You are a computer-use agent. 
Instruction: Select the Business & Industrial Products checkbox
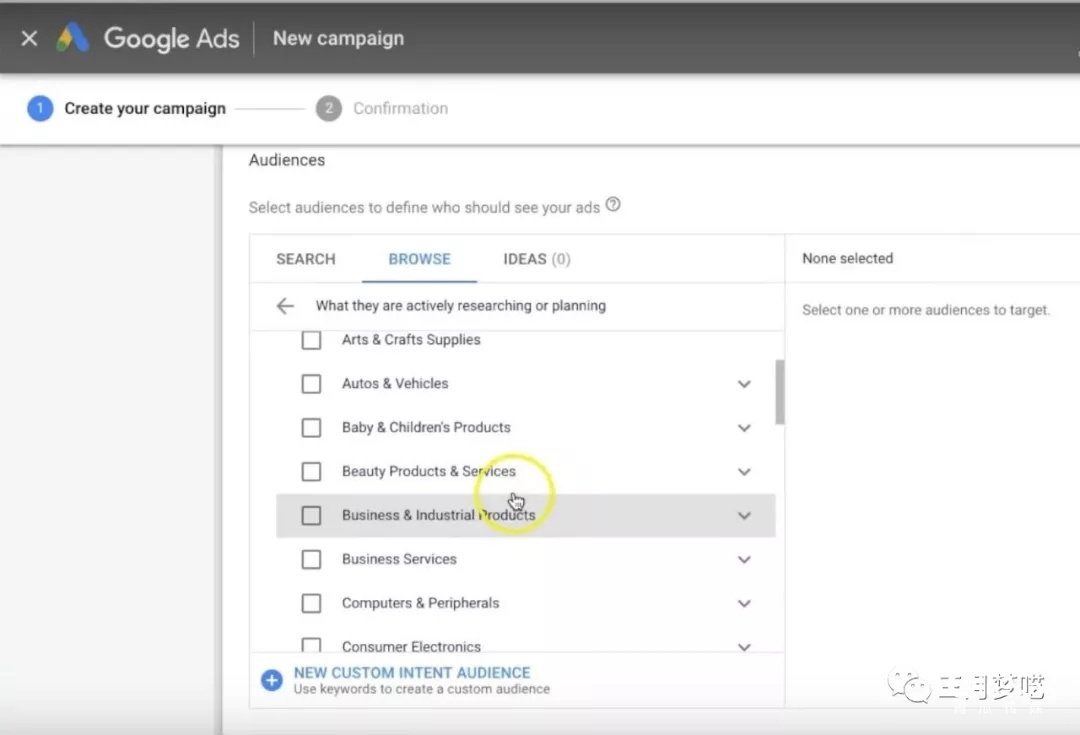pos(311,516)
